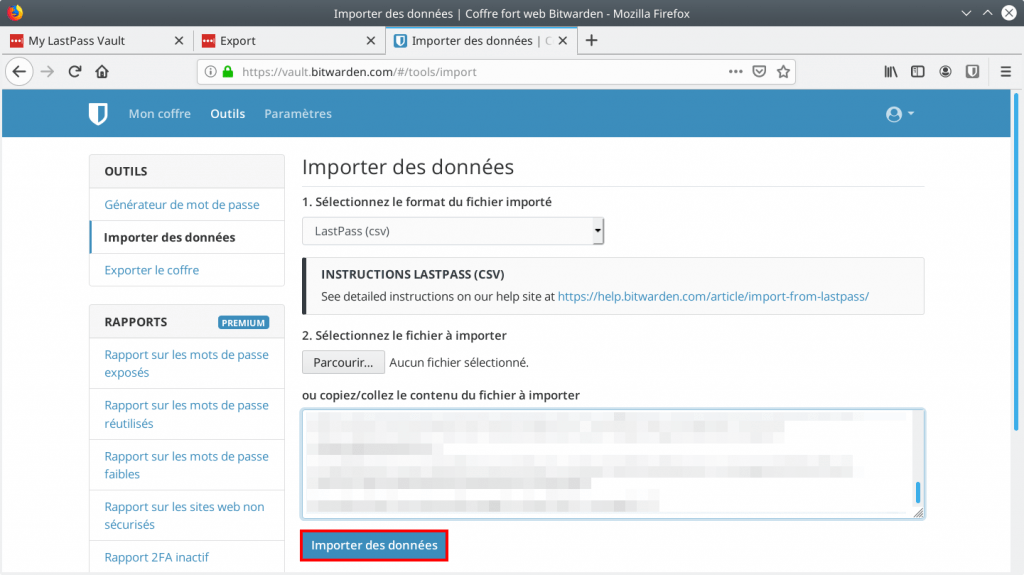Open Mon coffre in navigation bar
1024x575 pixels.
[x=159, y=114]
